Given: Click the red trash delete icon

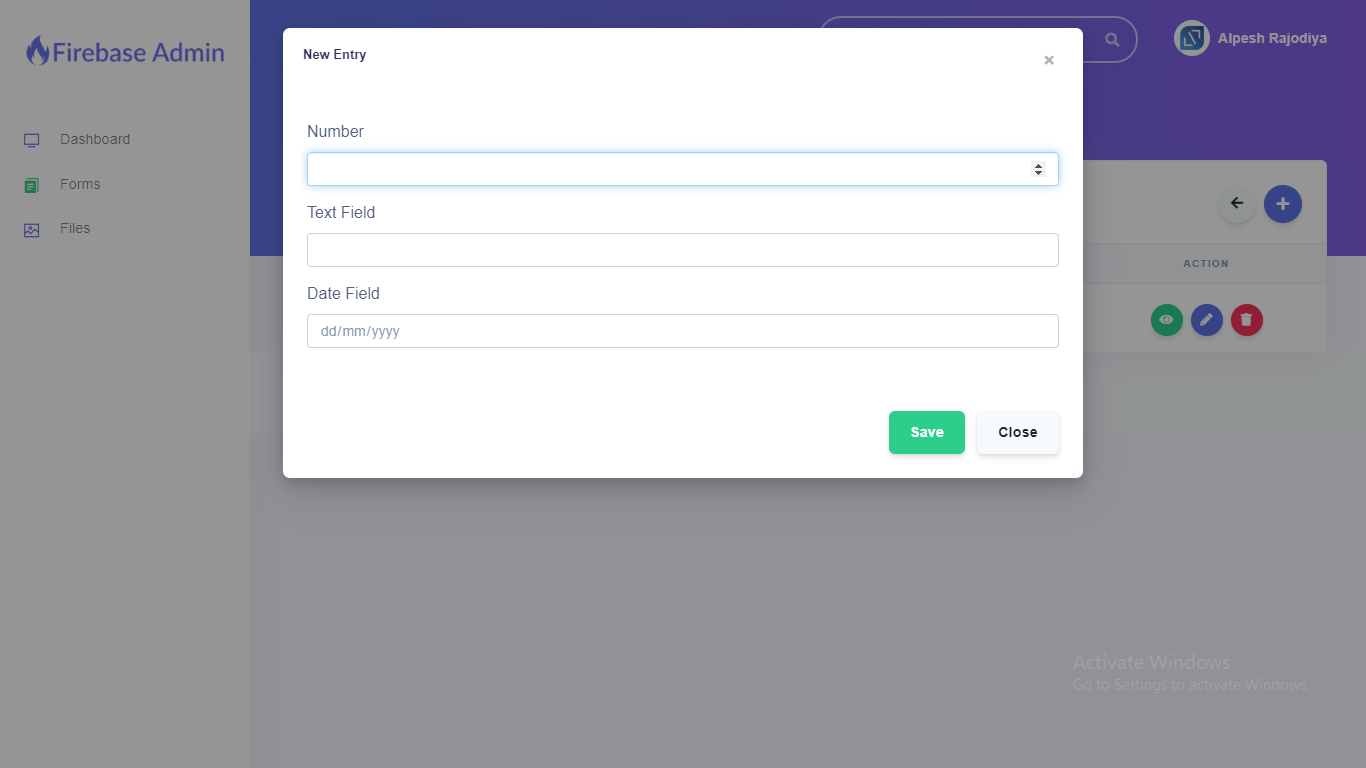Looking at the screenshot, I should pos(1246,320).
